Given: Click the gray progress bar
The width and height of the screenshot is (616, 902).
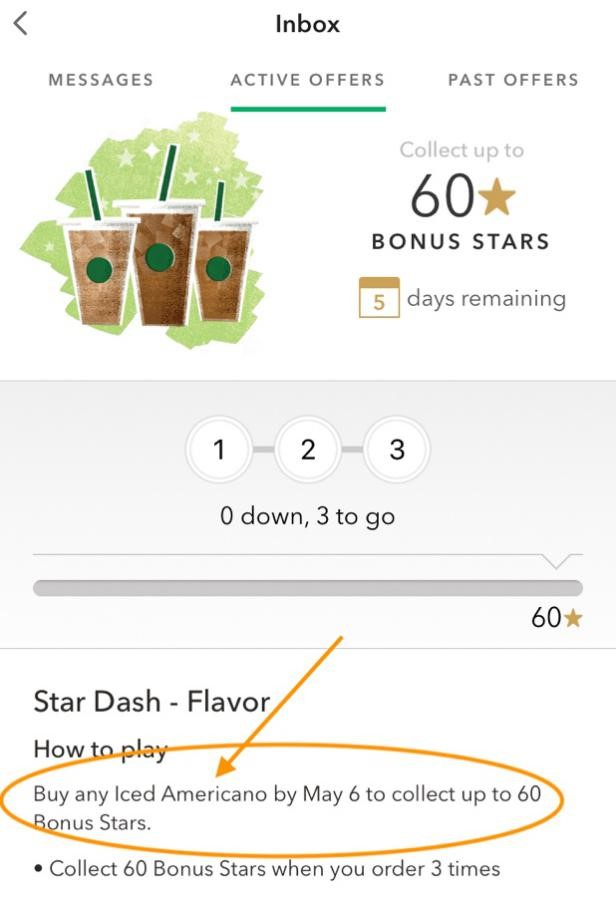Looking at the screenshot, I should [x=308, y=588].
